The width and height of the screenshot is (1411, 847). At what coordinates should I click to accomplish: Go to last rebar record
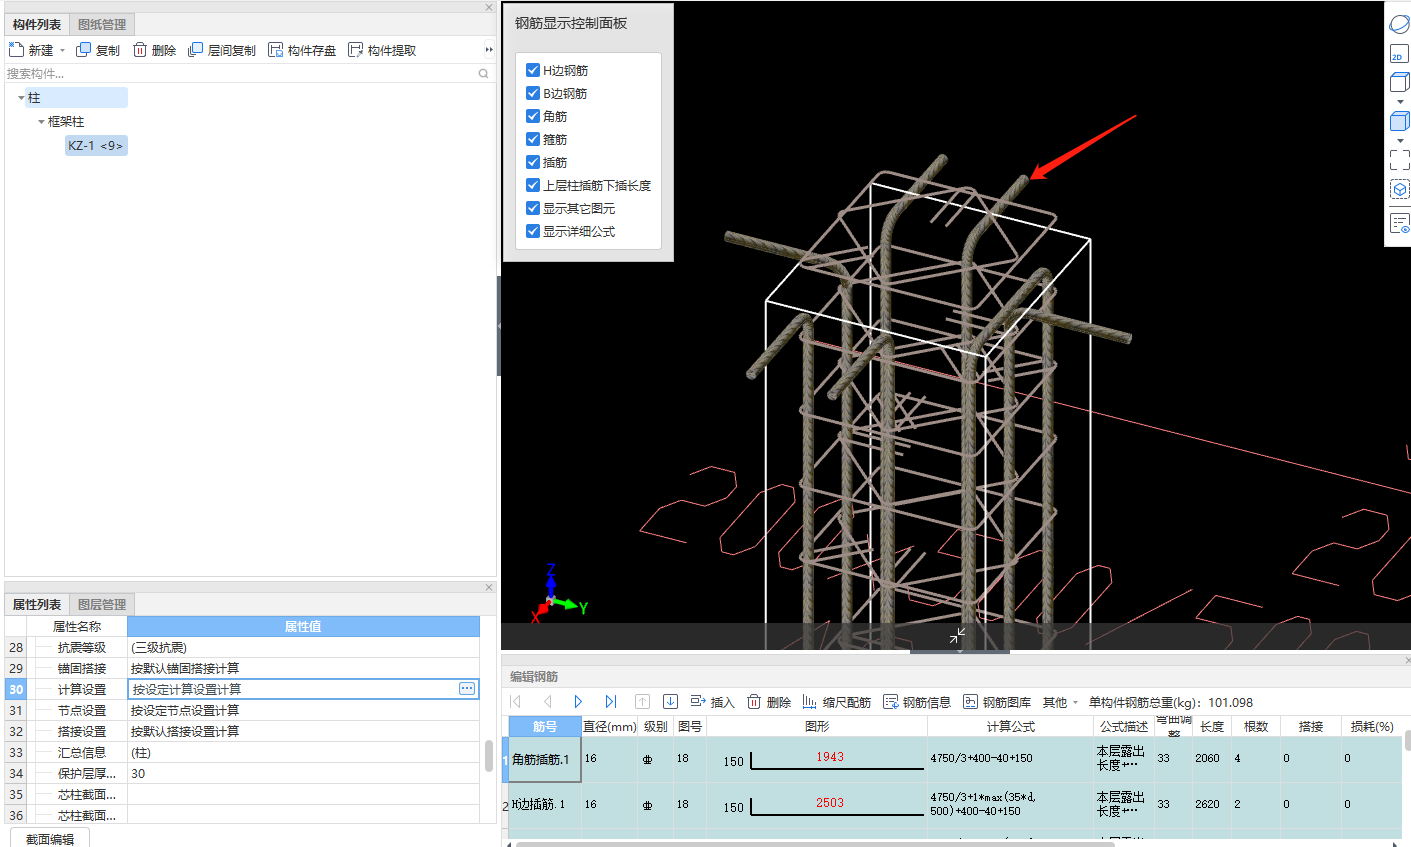tap(610, 702)
